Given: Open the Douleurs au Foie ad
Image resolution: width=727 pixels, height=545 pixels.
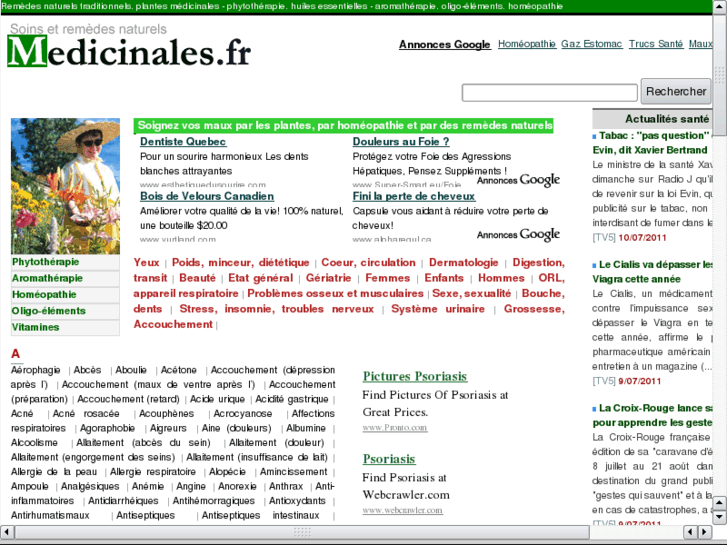Looking at the screenshot, I should 401,141.
